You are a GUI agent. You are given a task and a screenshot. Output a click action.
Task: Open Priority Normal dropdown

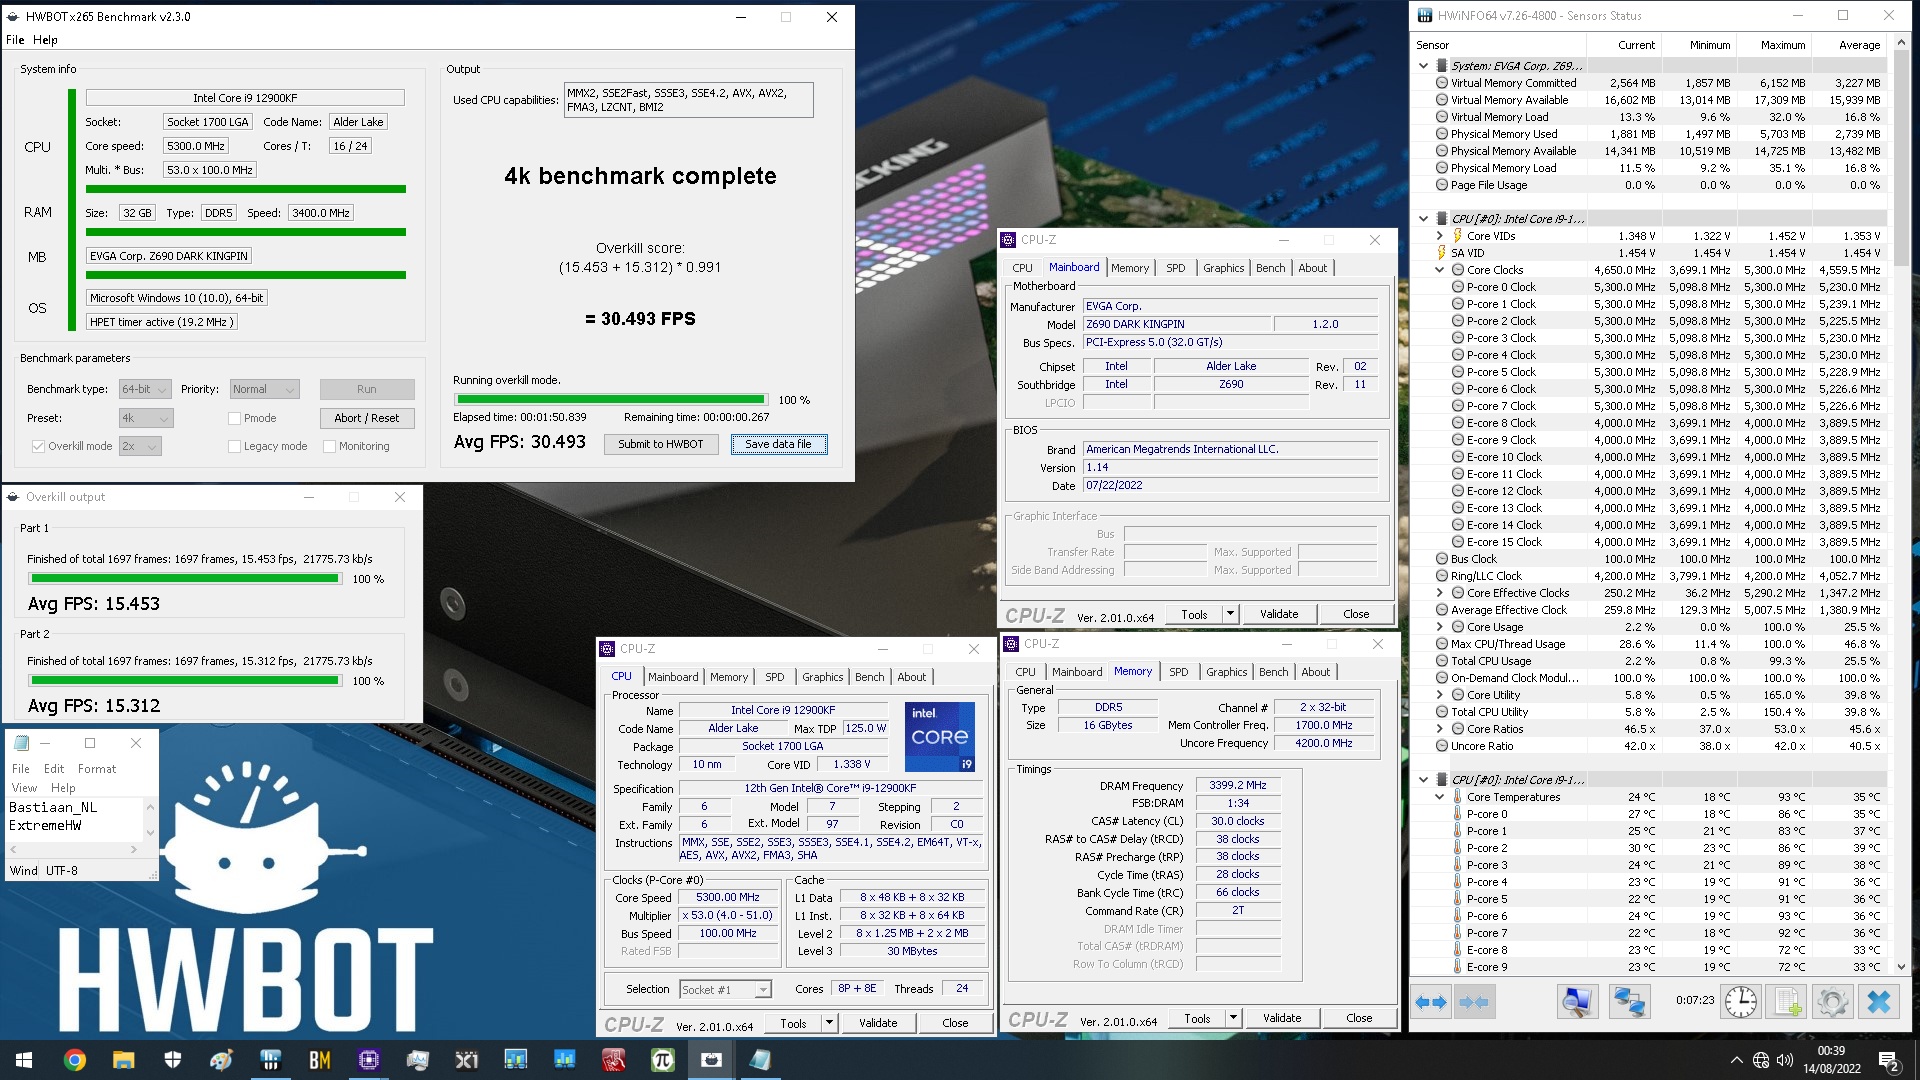point(265,390)
